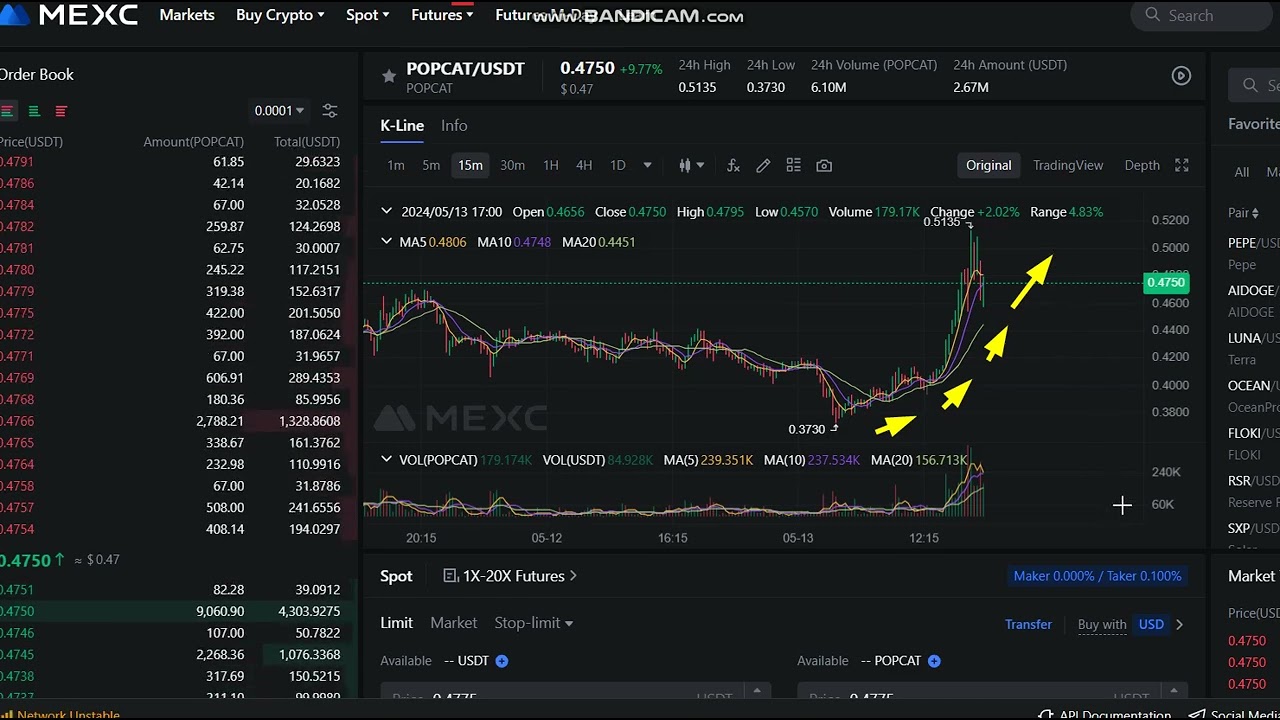Image resolution: width=1280 pixels, height=720 pixels.
Task: Open order book display settings sliders
Action: click(330, 111)
